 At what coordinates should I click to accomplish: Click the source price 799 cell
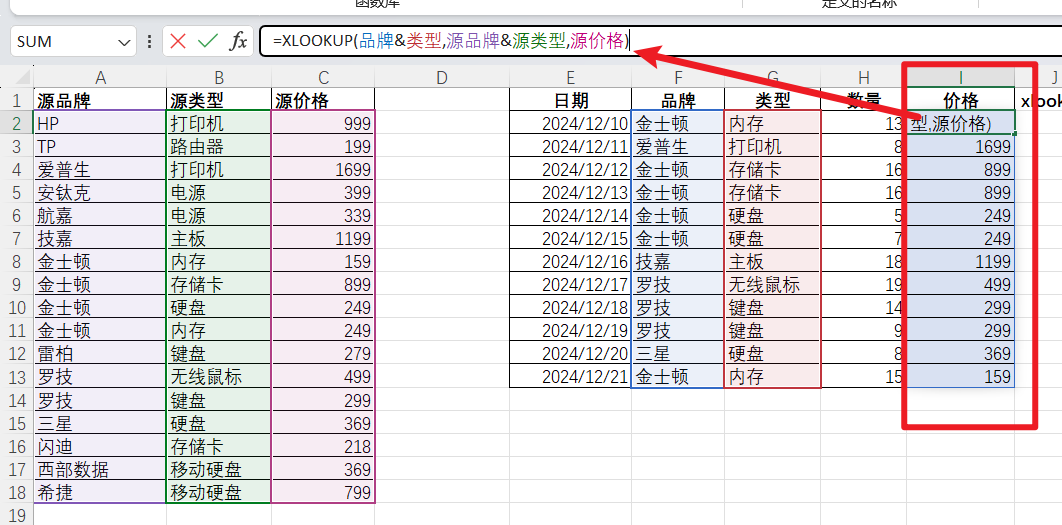pos(323,492)
